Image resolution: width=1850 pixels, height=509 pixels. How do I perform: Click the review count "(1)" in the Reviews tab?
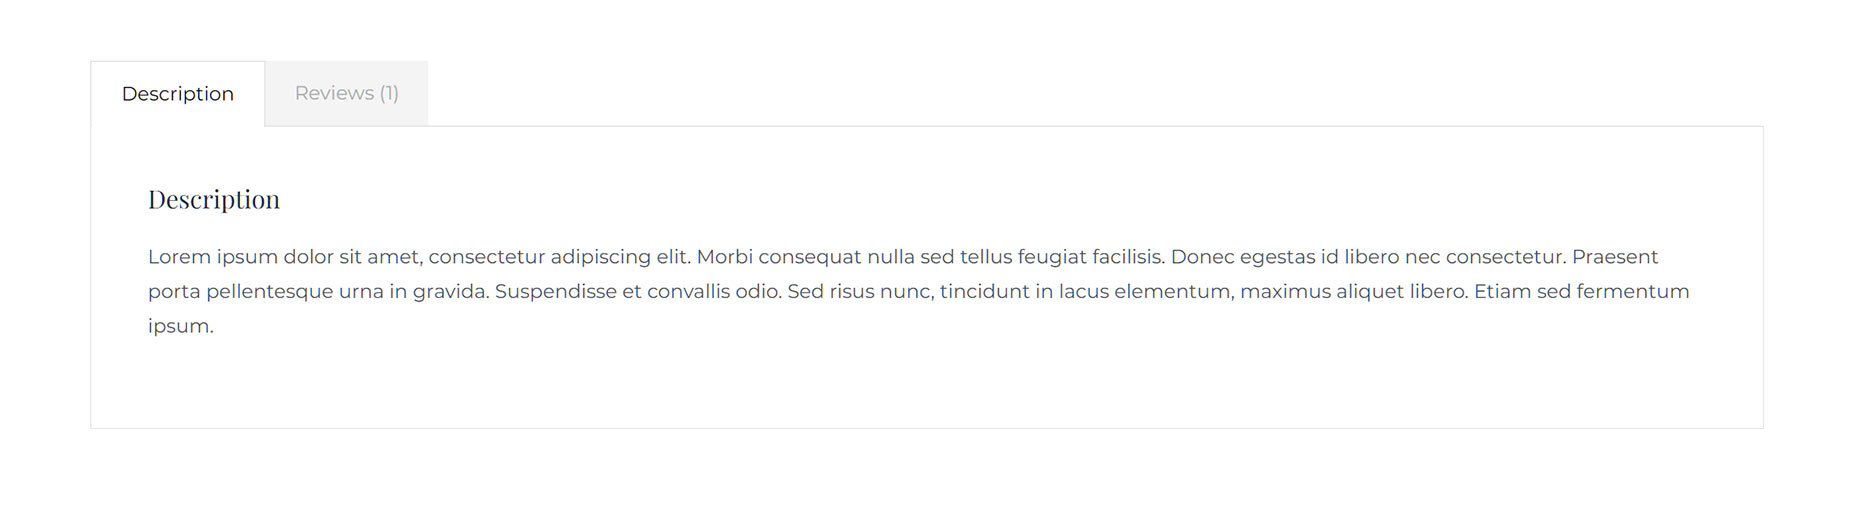point(389,93)
